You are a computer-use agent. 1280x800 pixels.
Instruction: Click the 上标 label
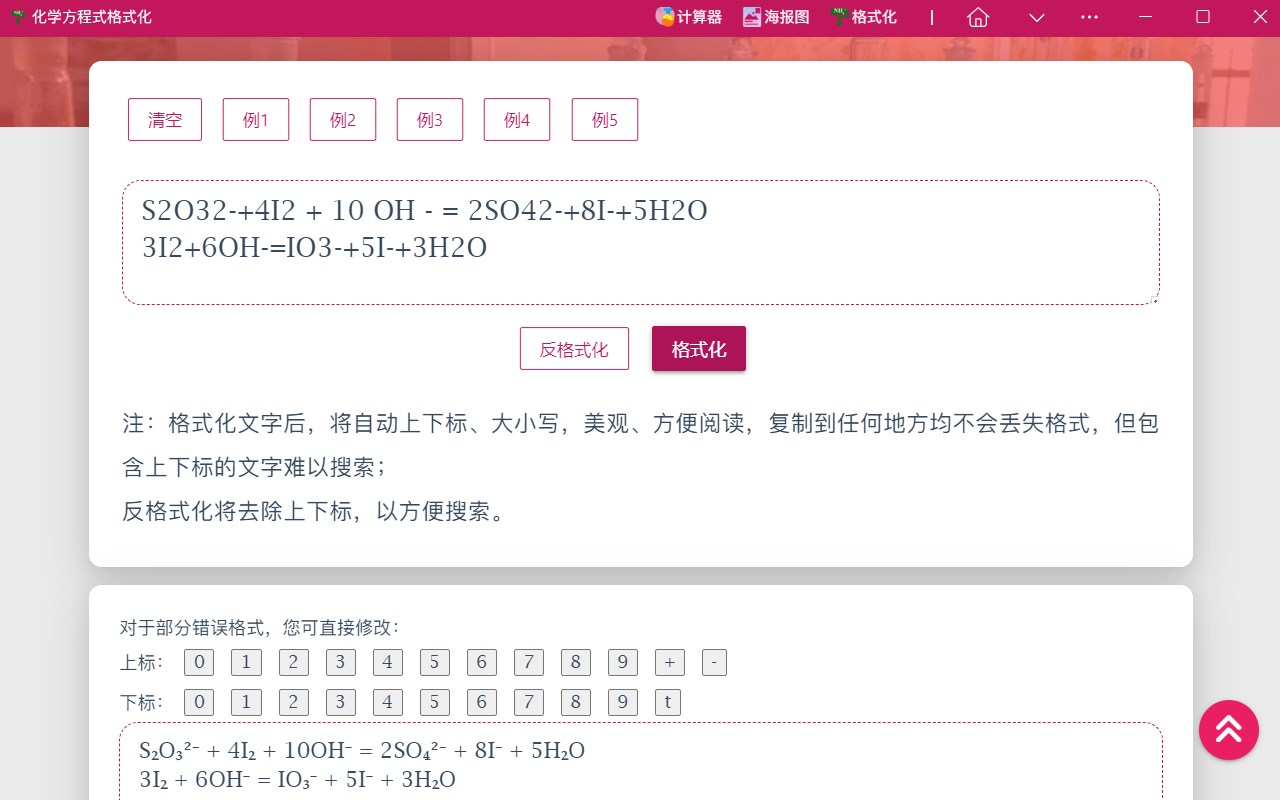click(x=141, y=662)
